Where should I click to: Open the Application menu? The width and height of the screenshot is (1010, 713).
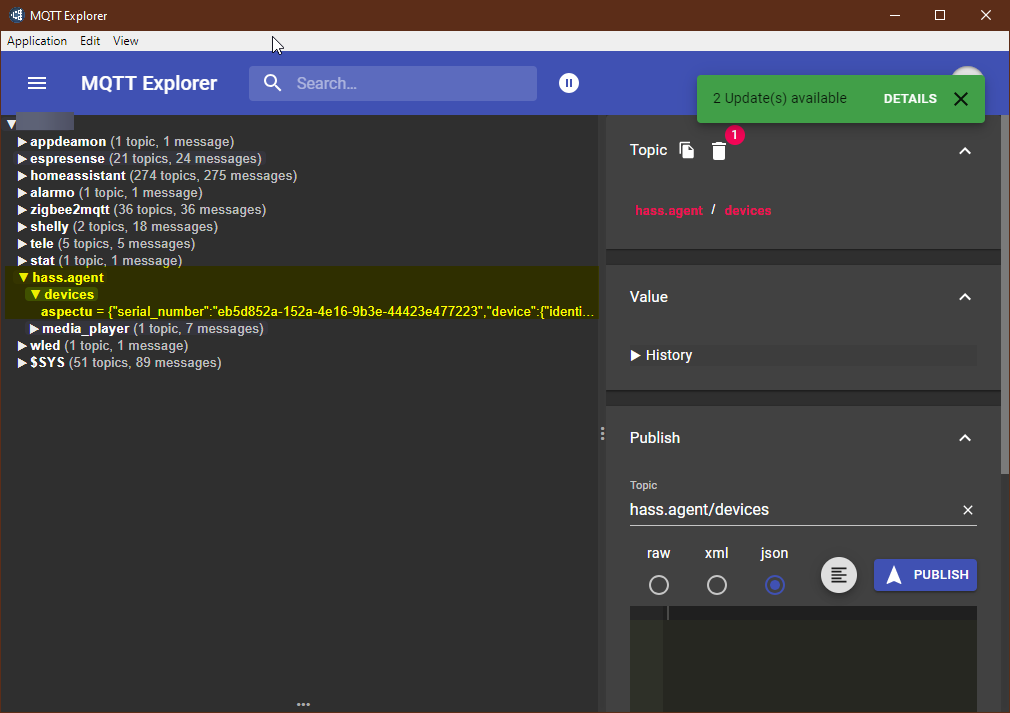[x=37, y=41]
